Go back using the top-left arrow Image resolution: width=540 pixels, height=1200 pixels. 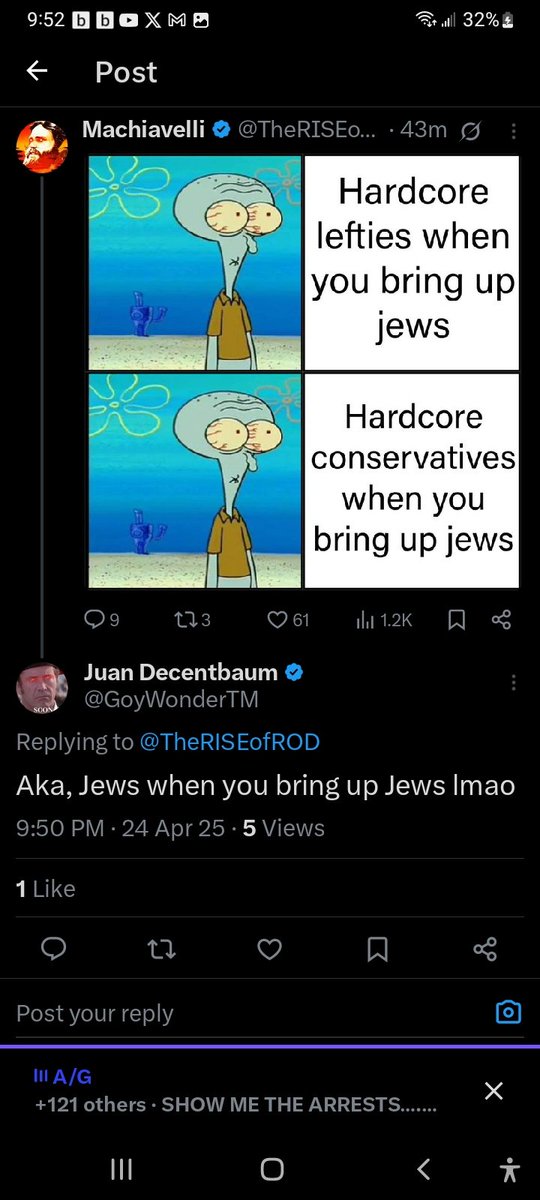(37, 72)
